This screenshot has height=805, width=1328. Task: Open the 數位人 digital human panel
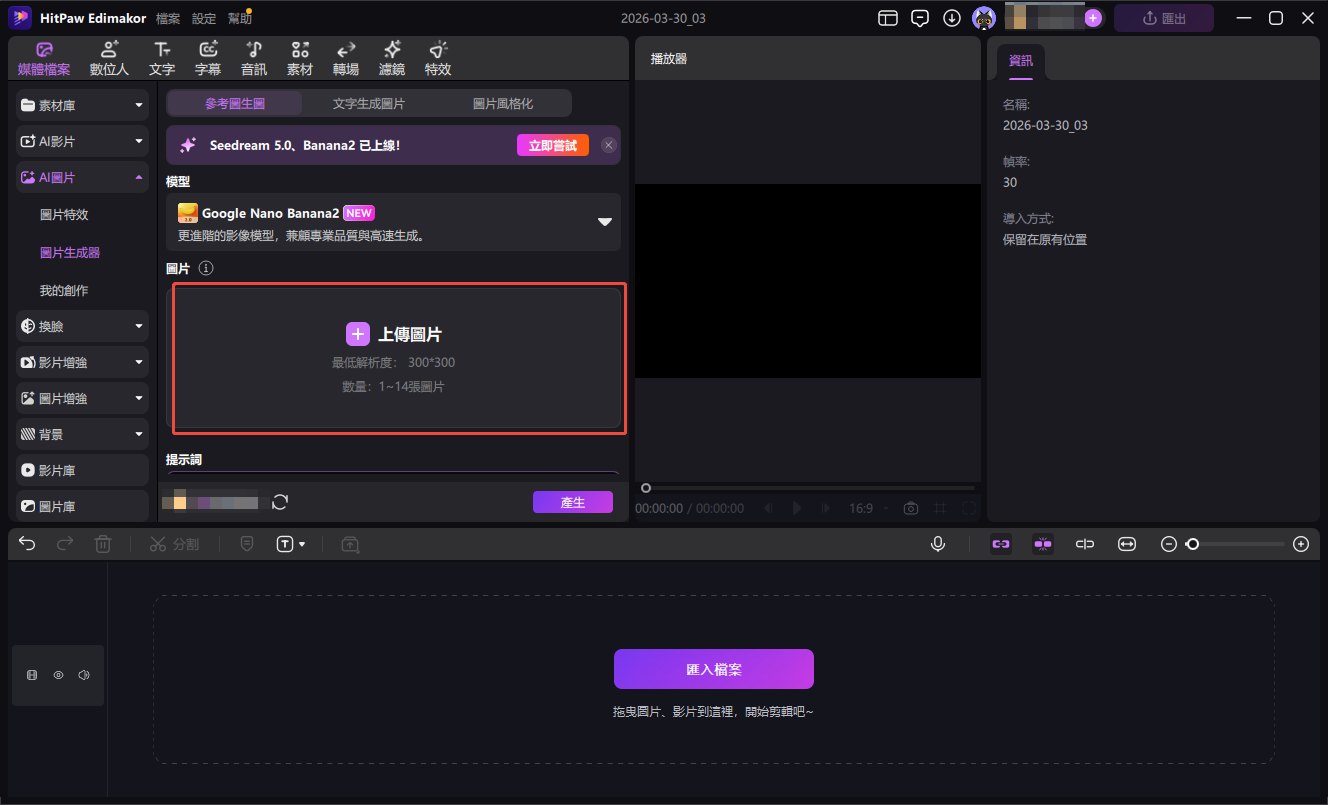[108, 57]
